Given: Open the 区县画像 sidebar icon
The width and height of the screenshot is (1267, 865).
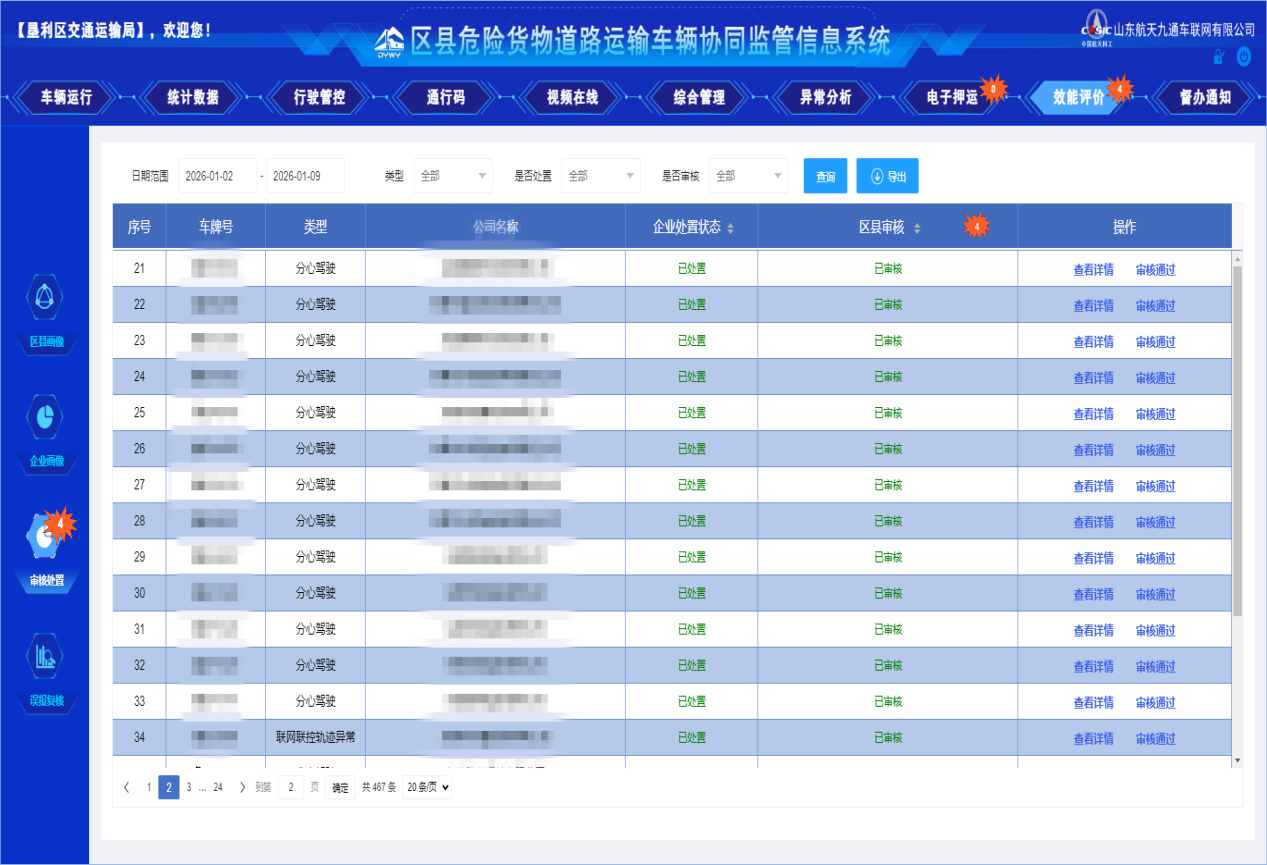Looking at the screenshot, I should (x=46, y=296).
